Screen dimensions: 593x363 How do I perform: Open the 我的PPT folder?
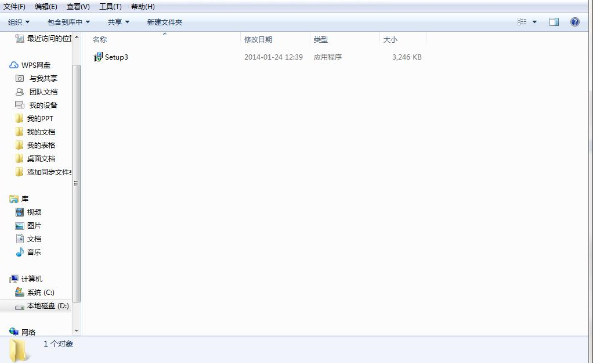(x=34, y=119)
